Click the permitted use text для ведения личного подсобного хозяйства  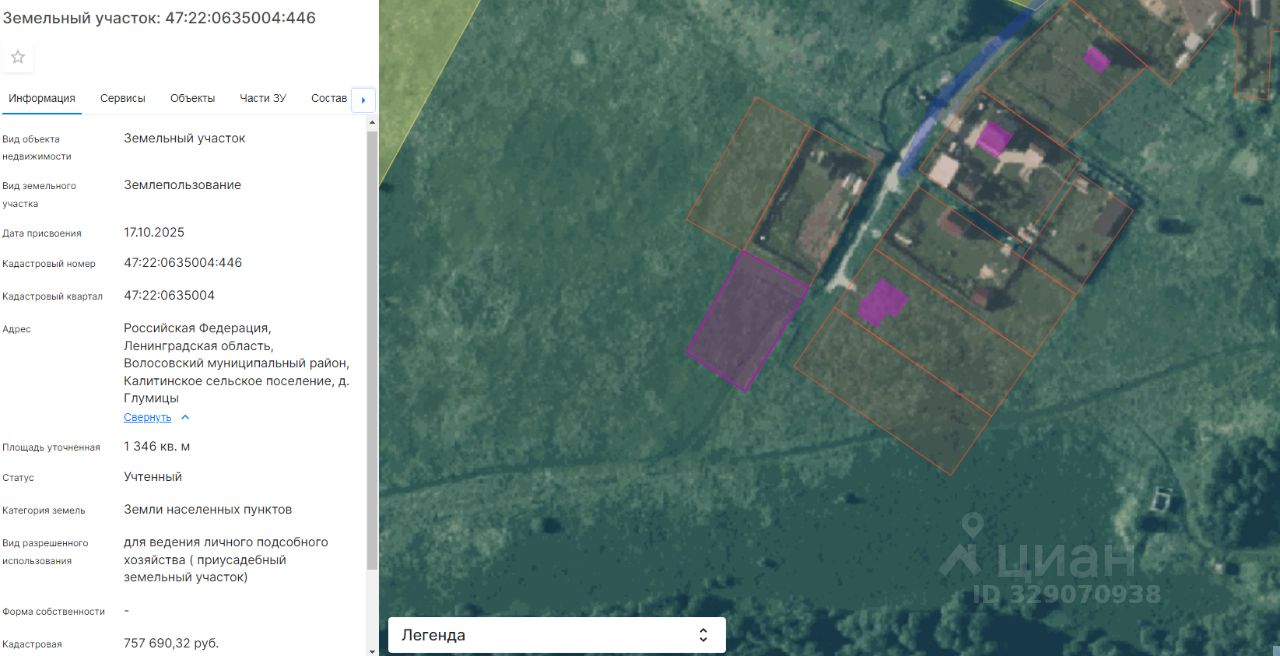[x=226, y=559]
